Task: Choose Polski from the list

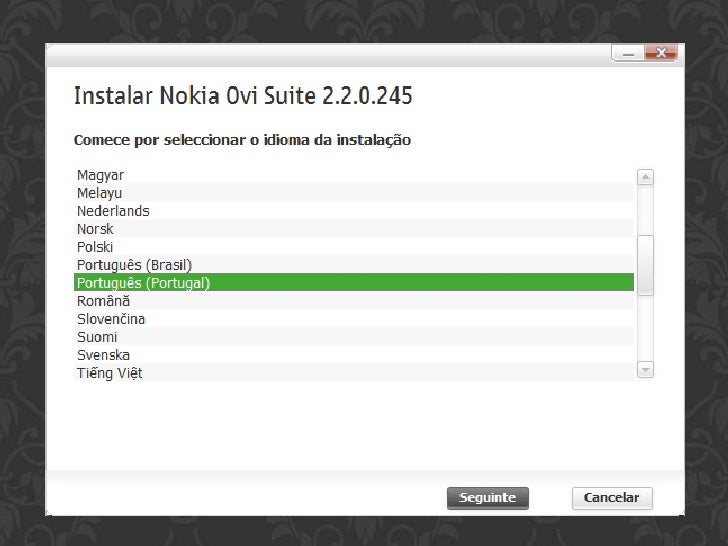Action: pos(354,247)
